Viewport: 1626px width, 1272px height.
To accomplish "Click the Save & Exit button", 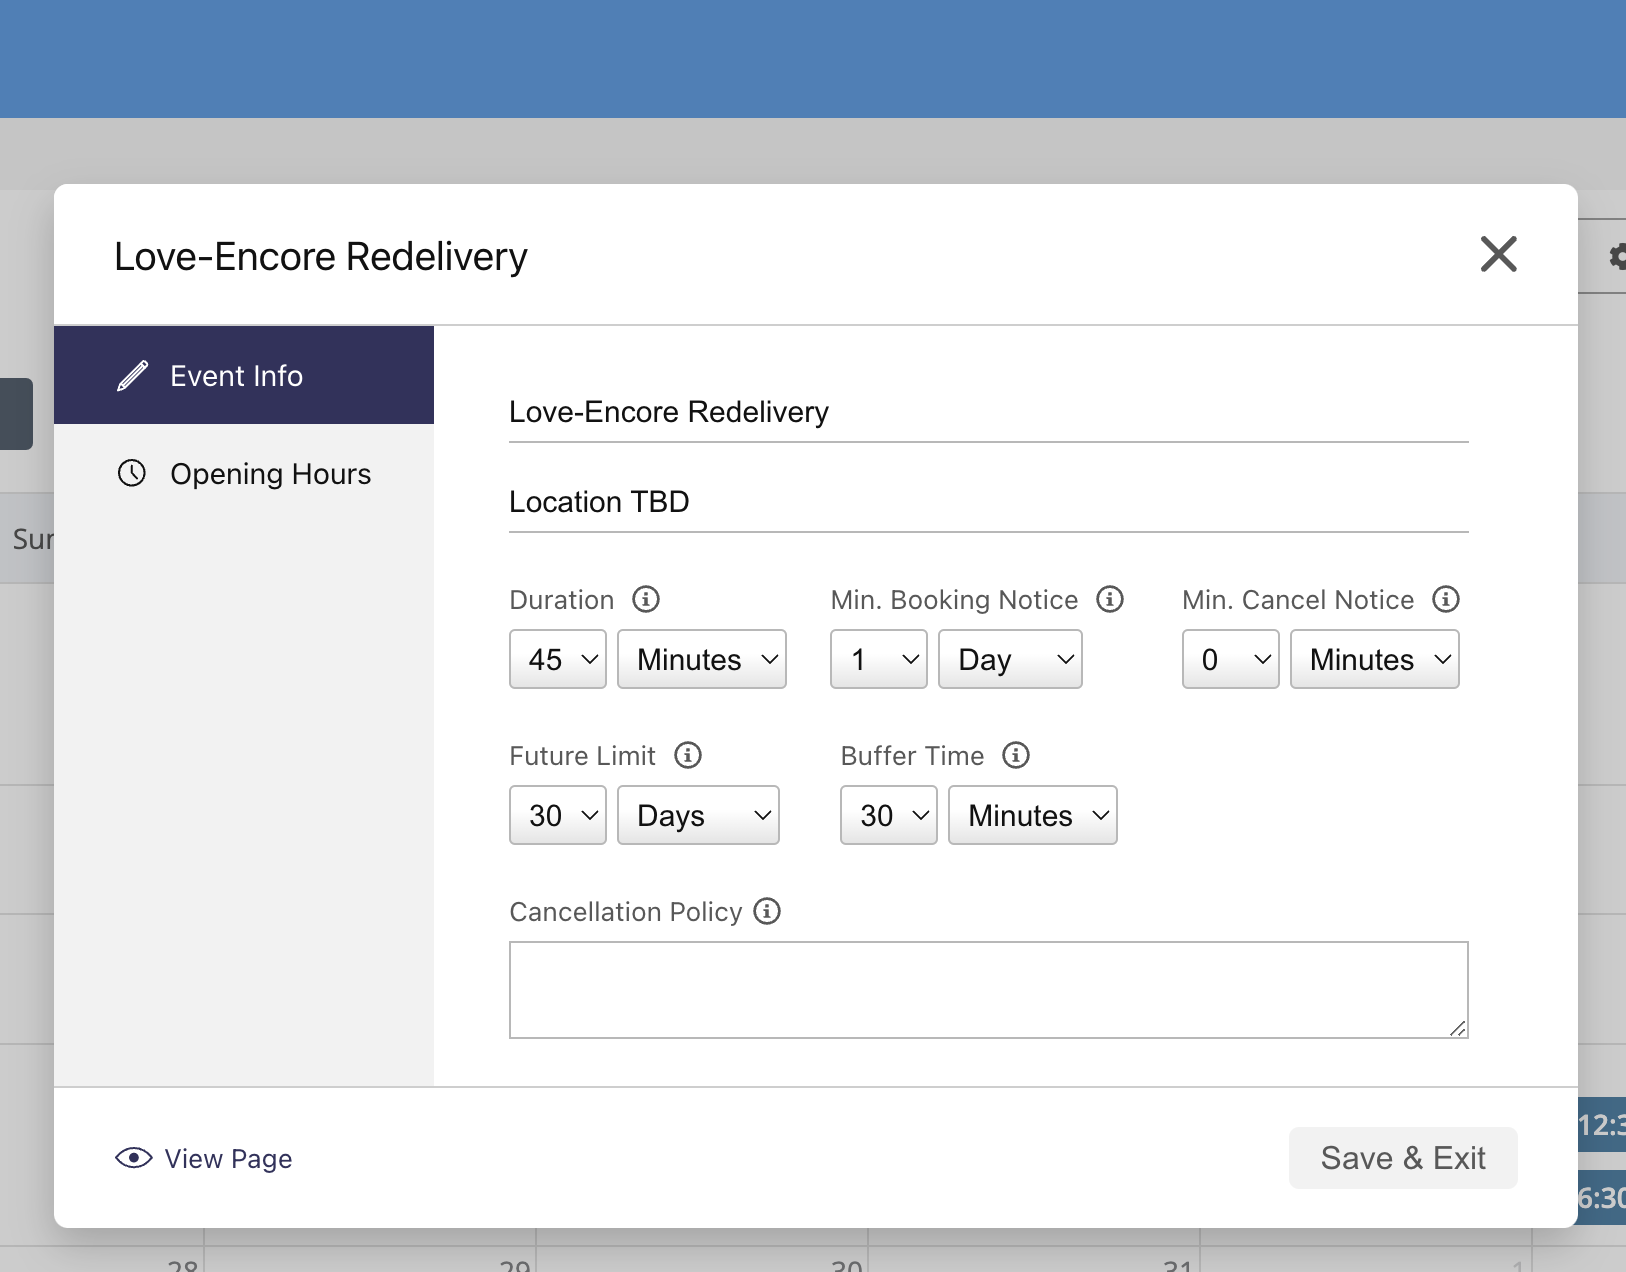I will (1402, 1158).
